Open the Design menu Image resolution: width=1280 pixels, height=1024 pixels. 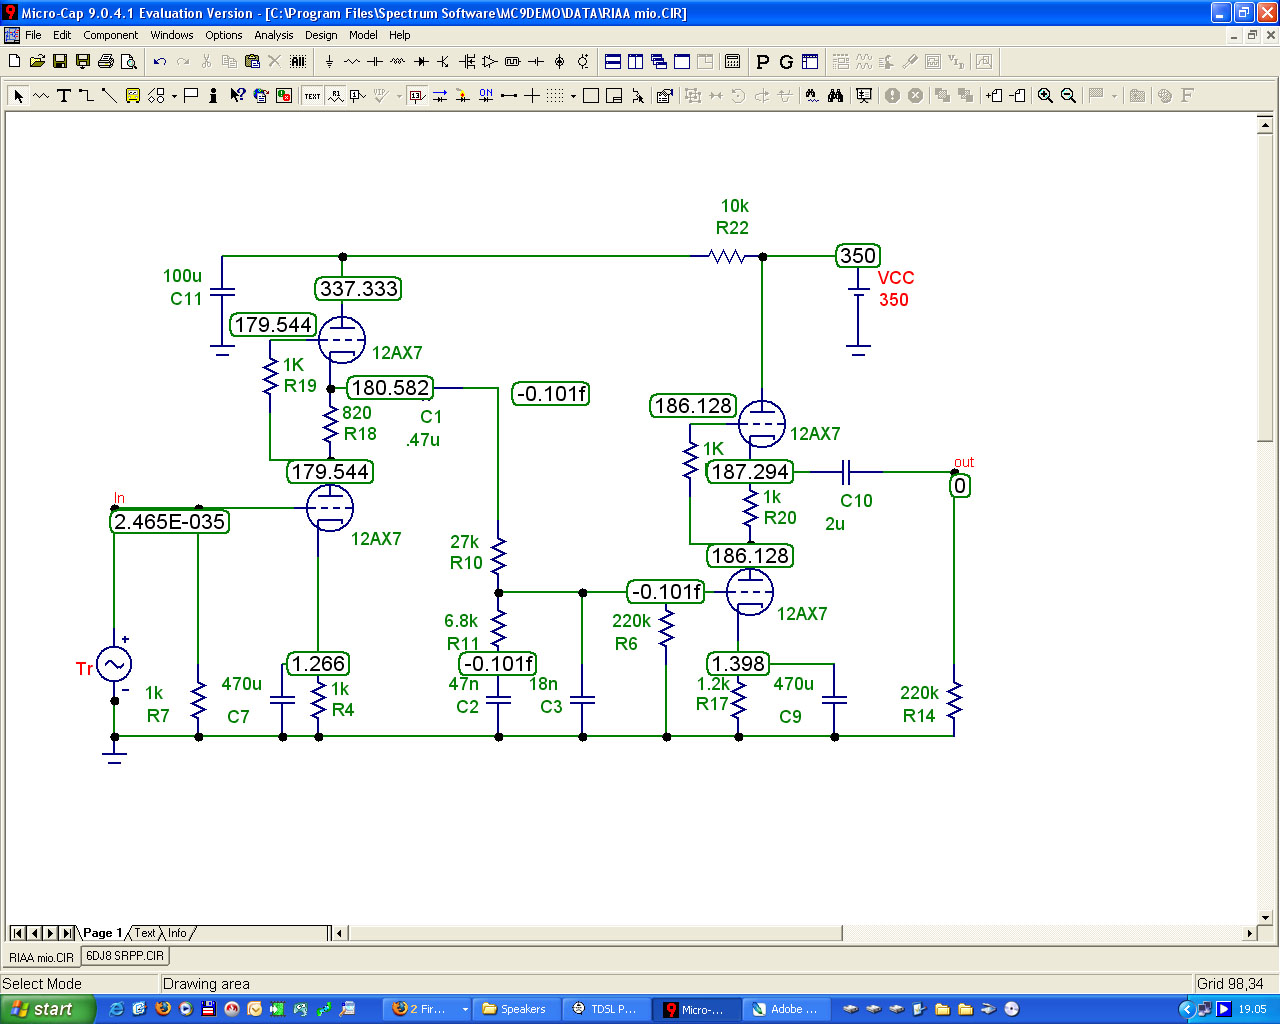(321, 35)
